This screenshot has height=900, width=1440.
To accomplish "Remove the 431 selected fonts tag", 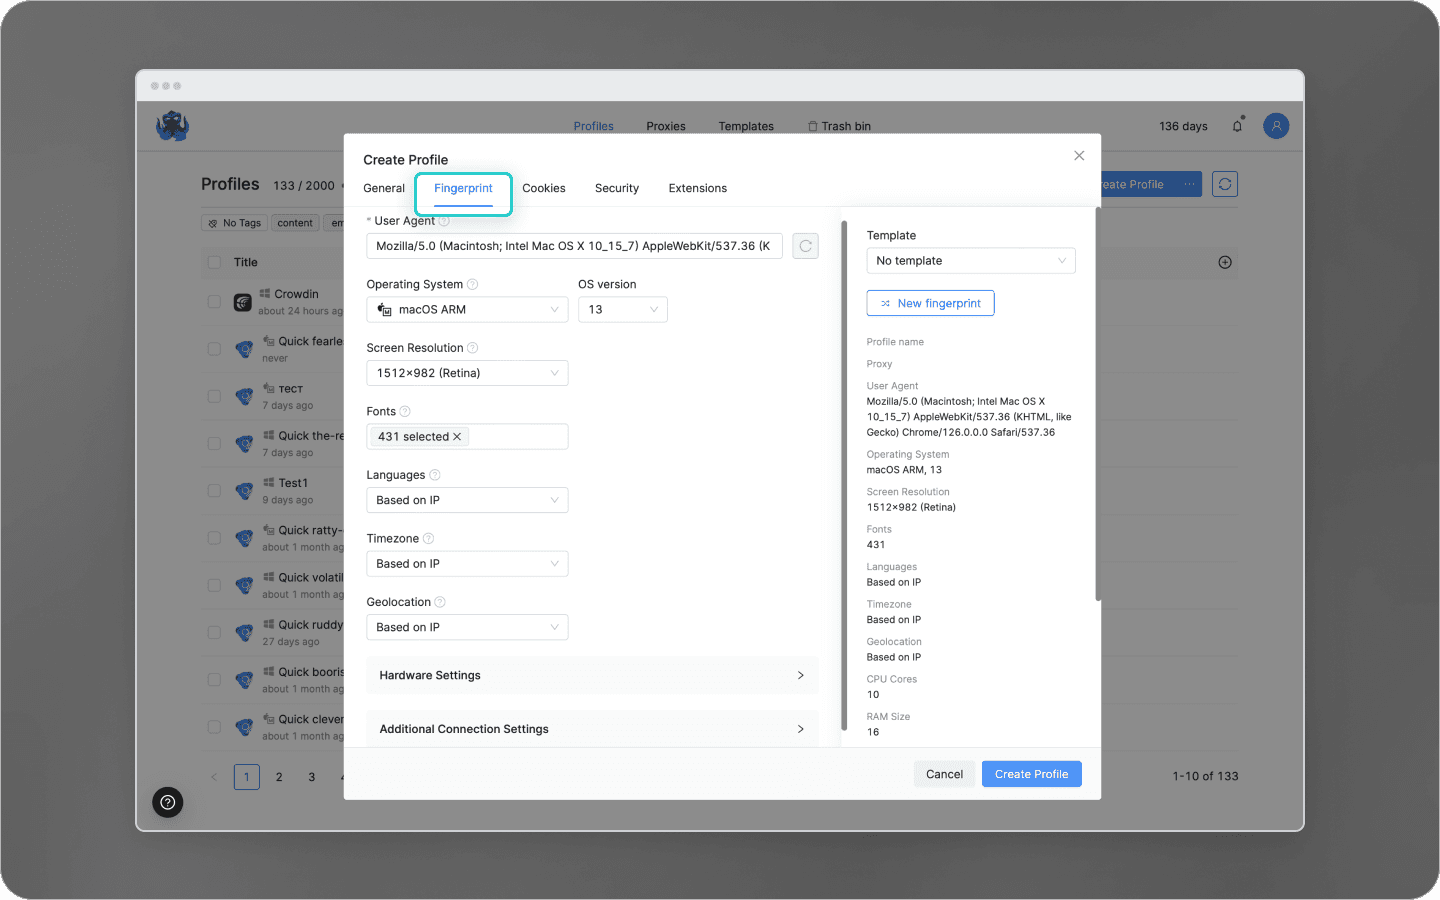I will [457, 437].
